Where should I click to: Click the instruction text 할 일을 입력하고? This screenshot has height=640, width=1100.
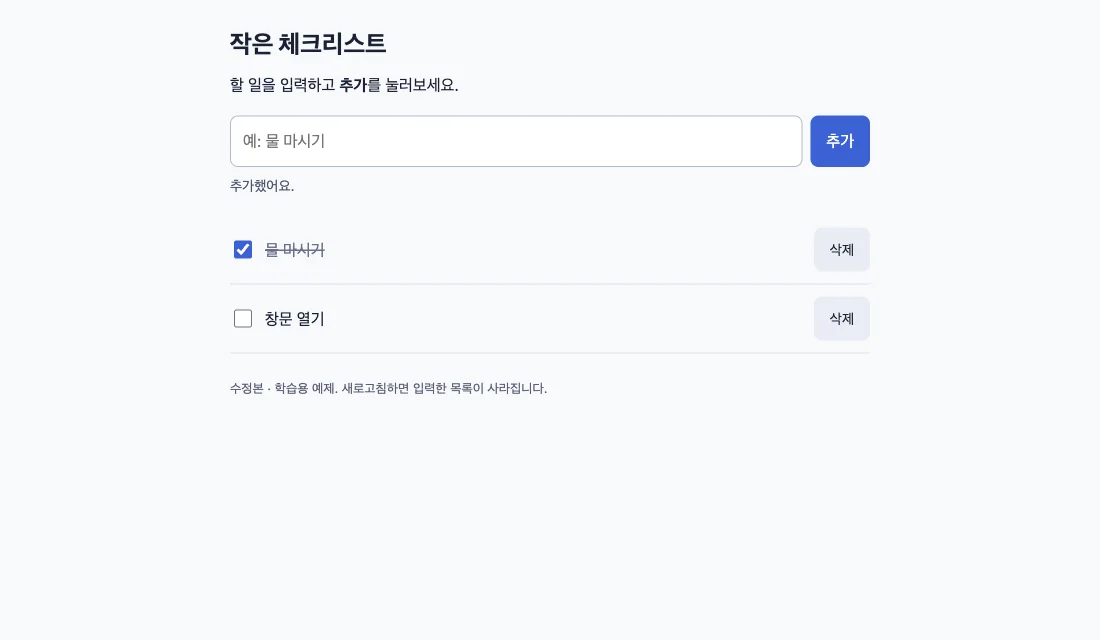tap(283, 85)
